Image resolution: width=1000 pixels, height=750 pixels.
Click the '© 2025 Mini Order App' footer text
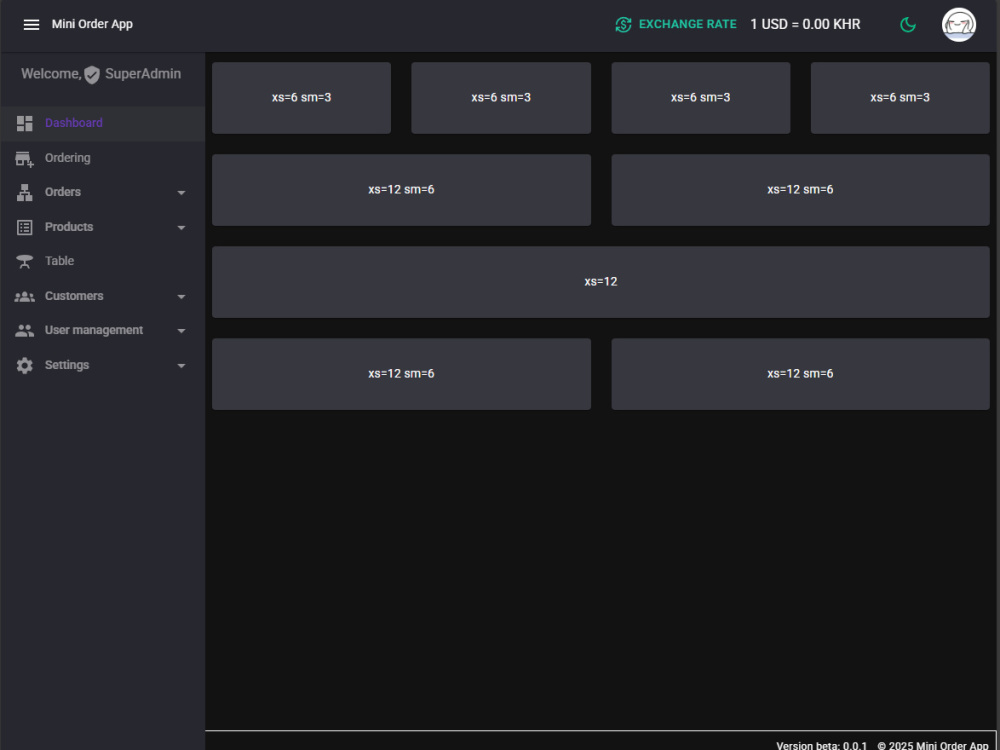click(x=933, y=746)
